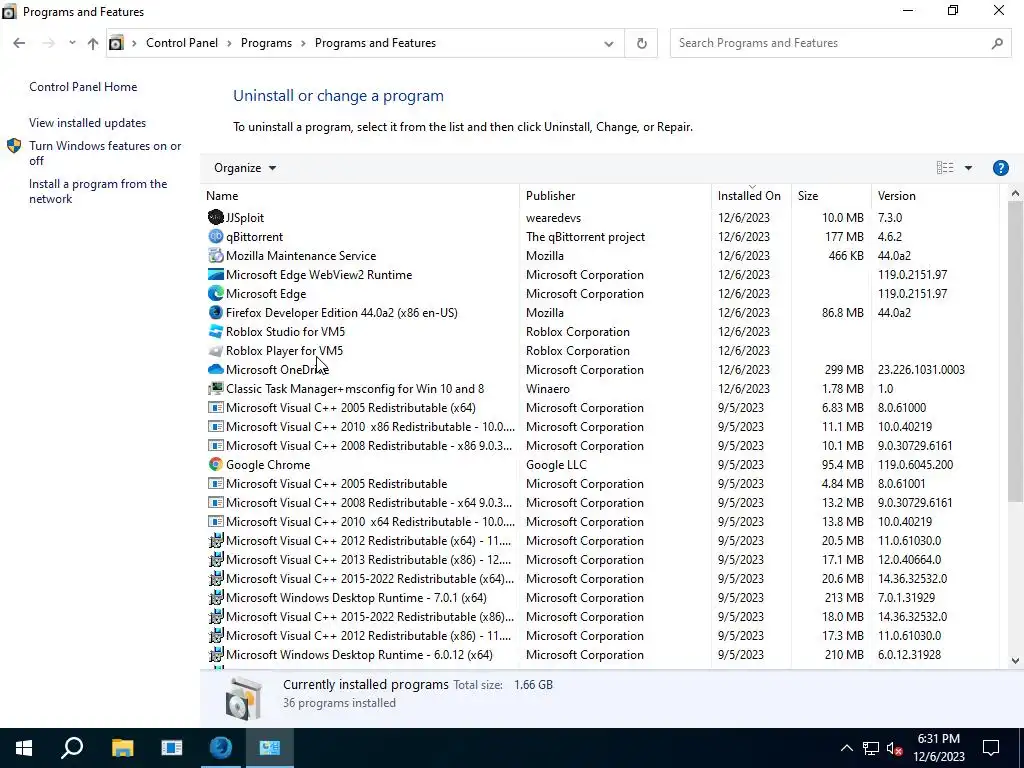Click Winaero publisher cell
1024x768 pixels.
(548, 389)
